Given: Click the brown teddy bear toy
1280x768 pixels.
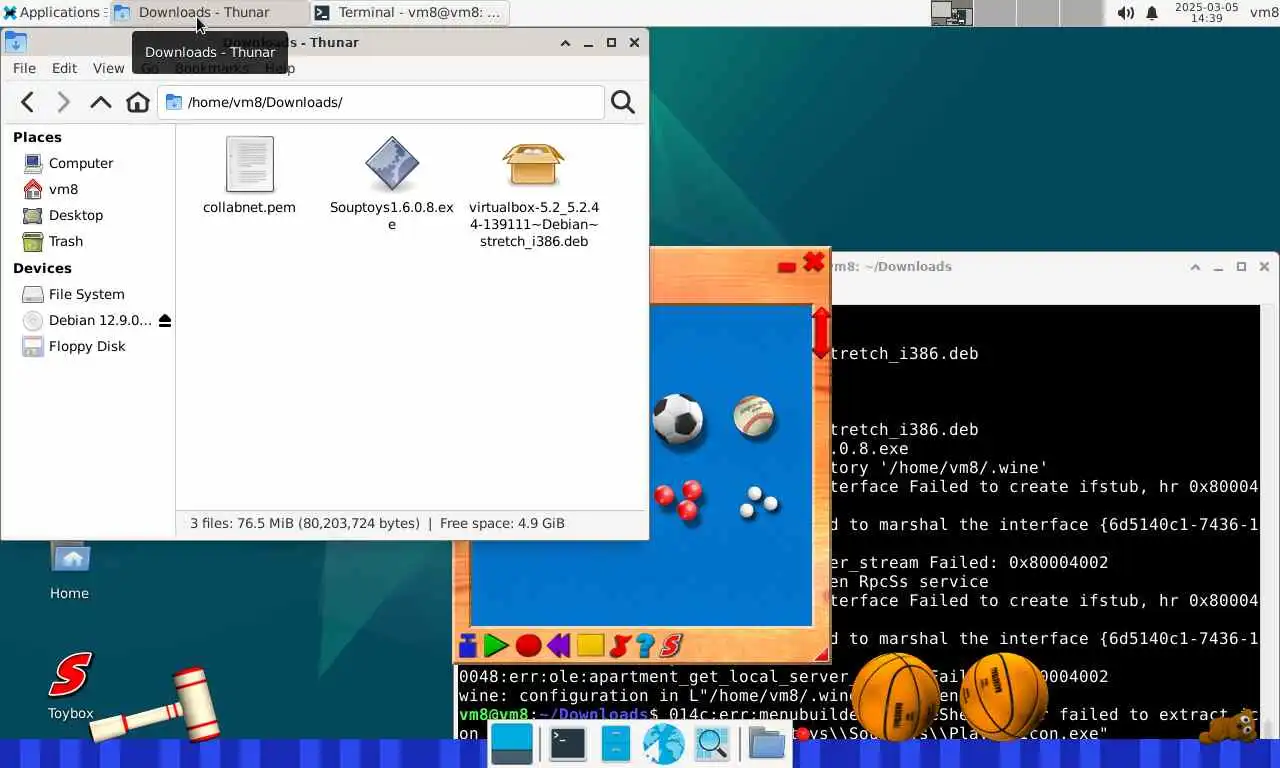Looking at the screenshot, I should 1230,726.
